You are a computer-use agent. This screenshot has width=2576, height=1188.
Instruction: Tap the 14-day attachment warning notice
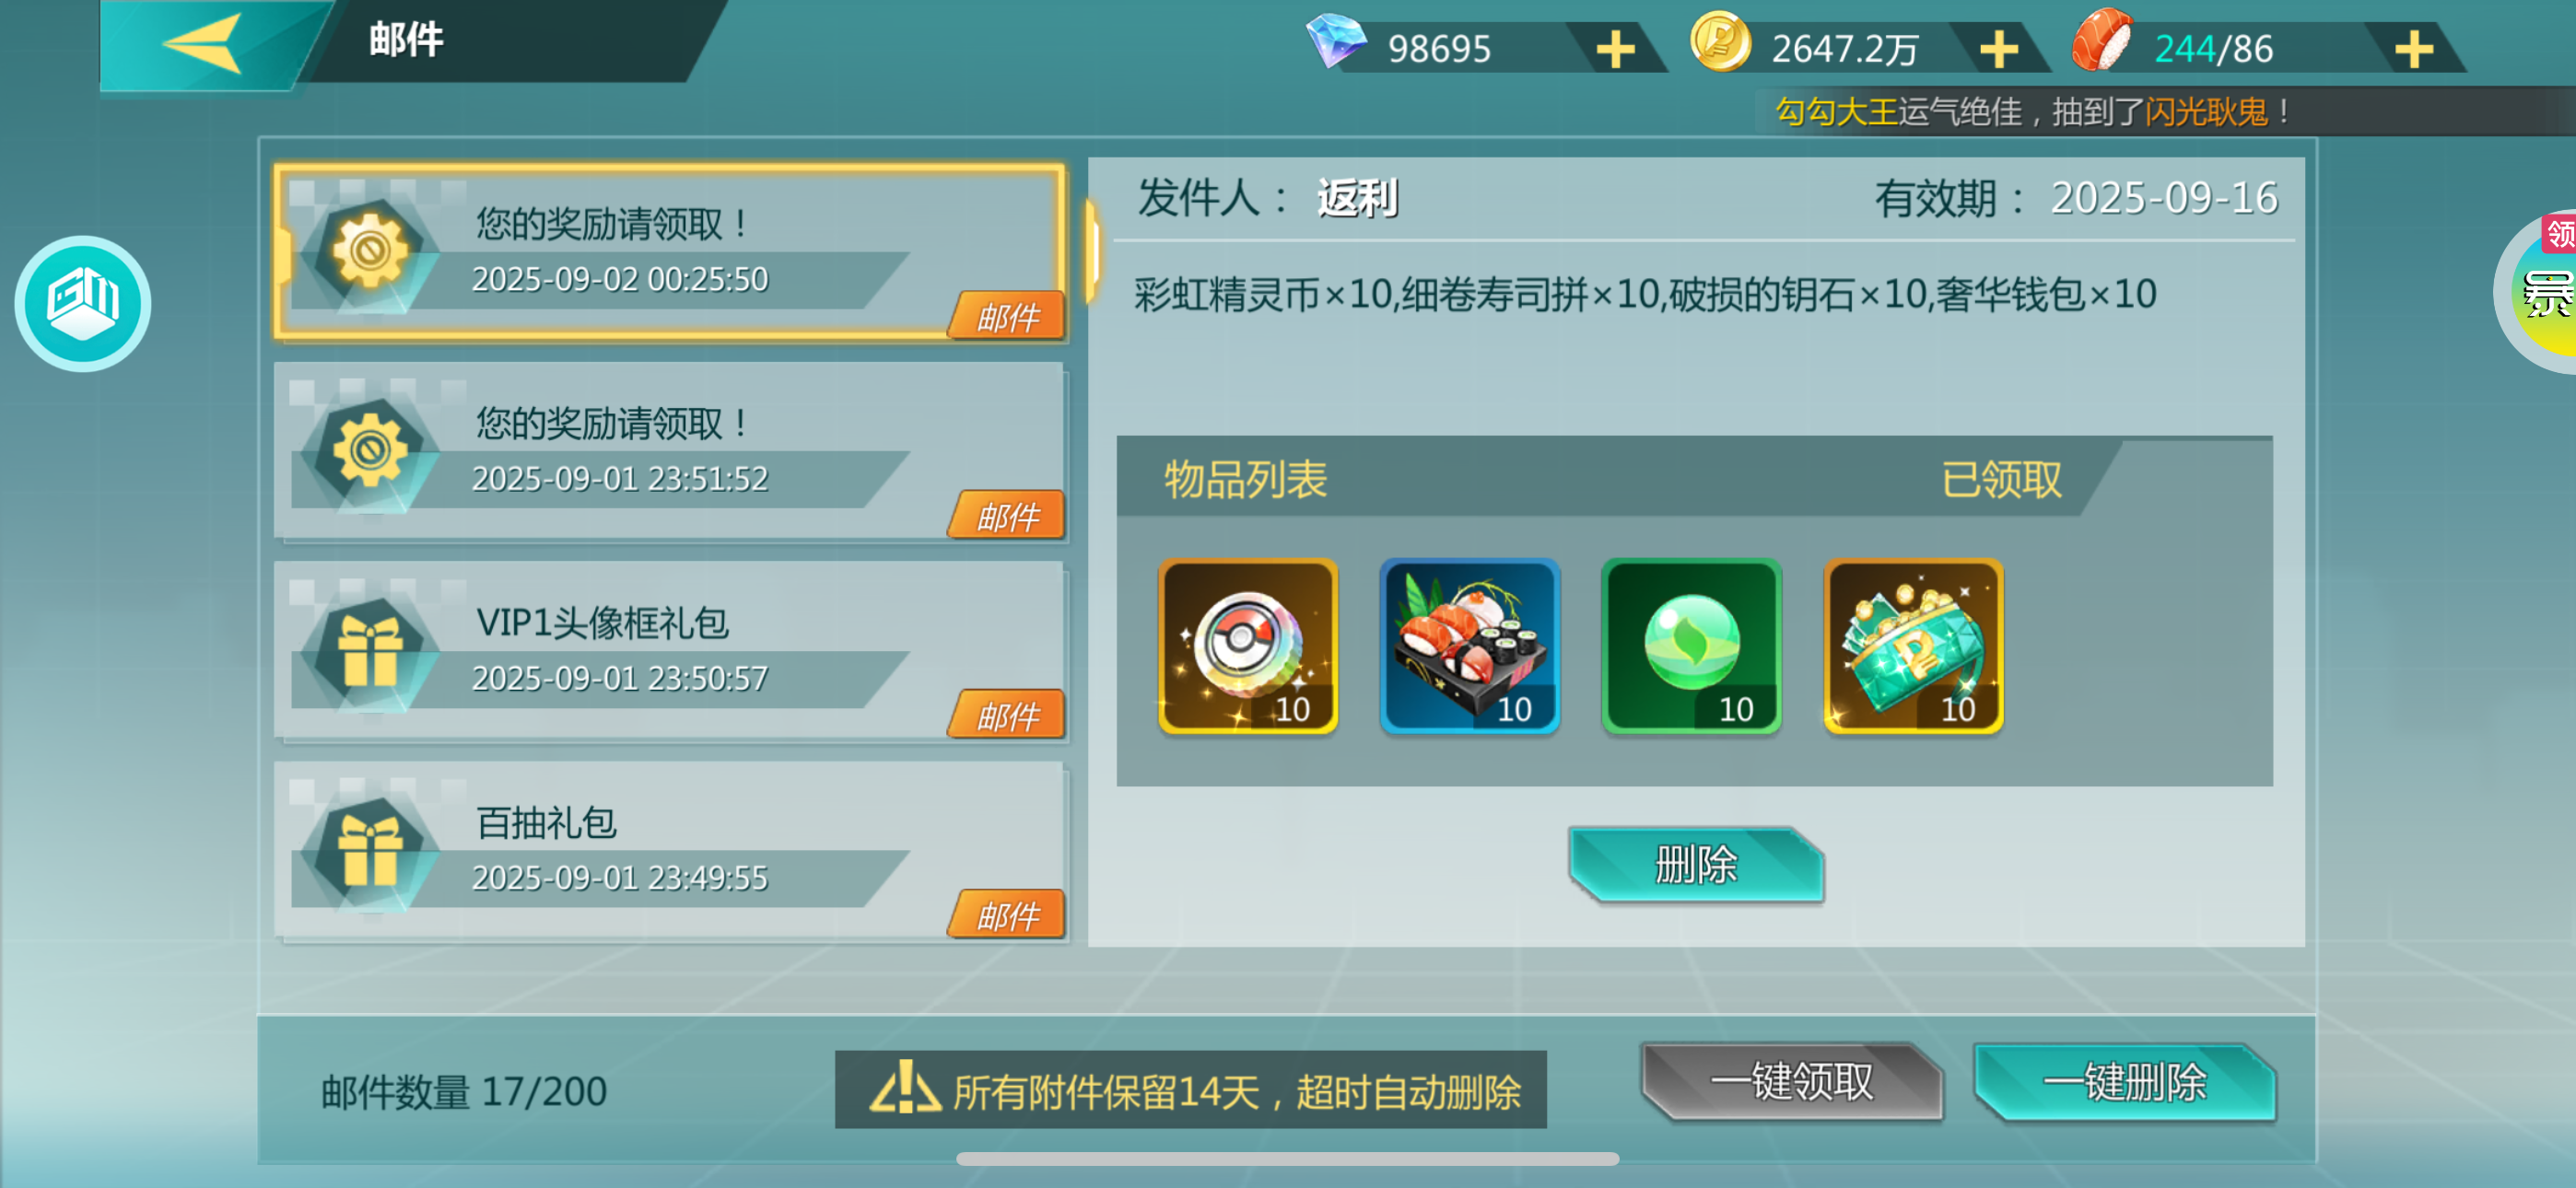[1191, 1090]
